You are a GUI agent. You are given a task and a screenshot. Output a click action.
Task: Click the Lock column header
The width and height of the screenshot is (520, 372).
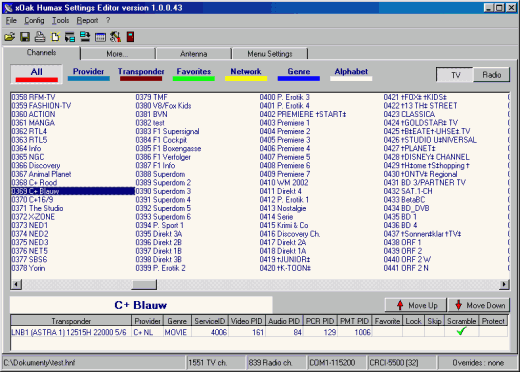click(x=413, y=321)
